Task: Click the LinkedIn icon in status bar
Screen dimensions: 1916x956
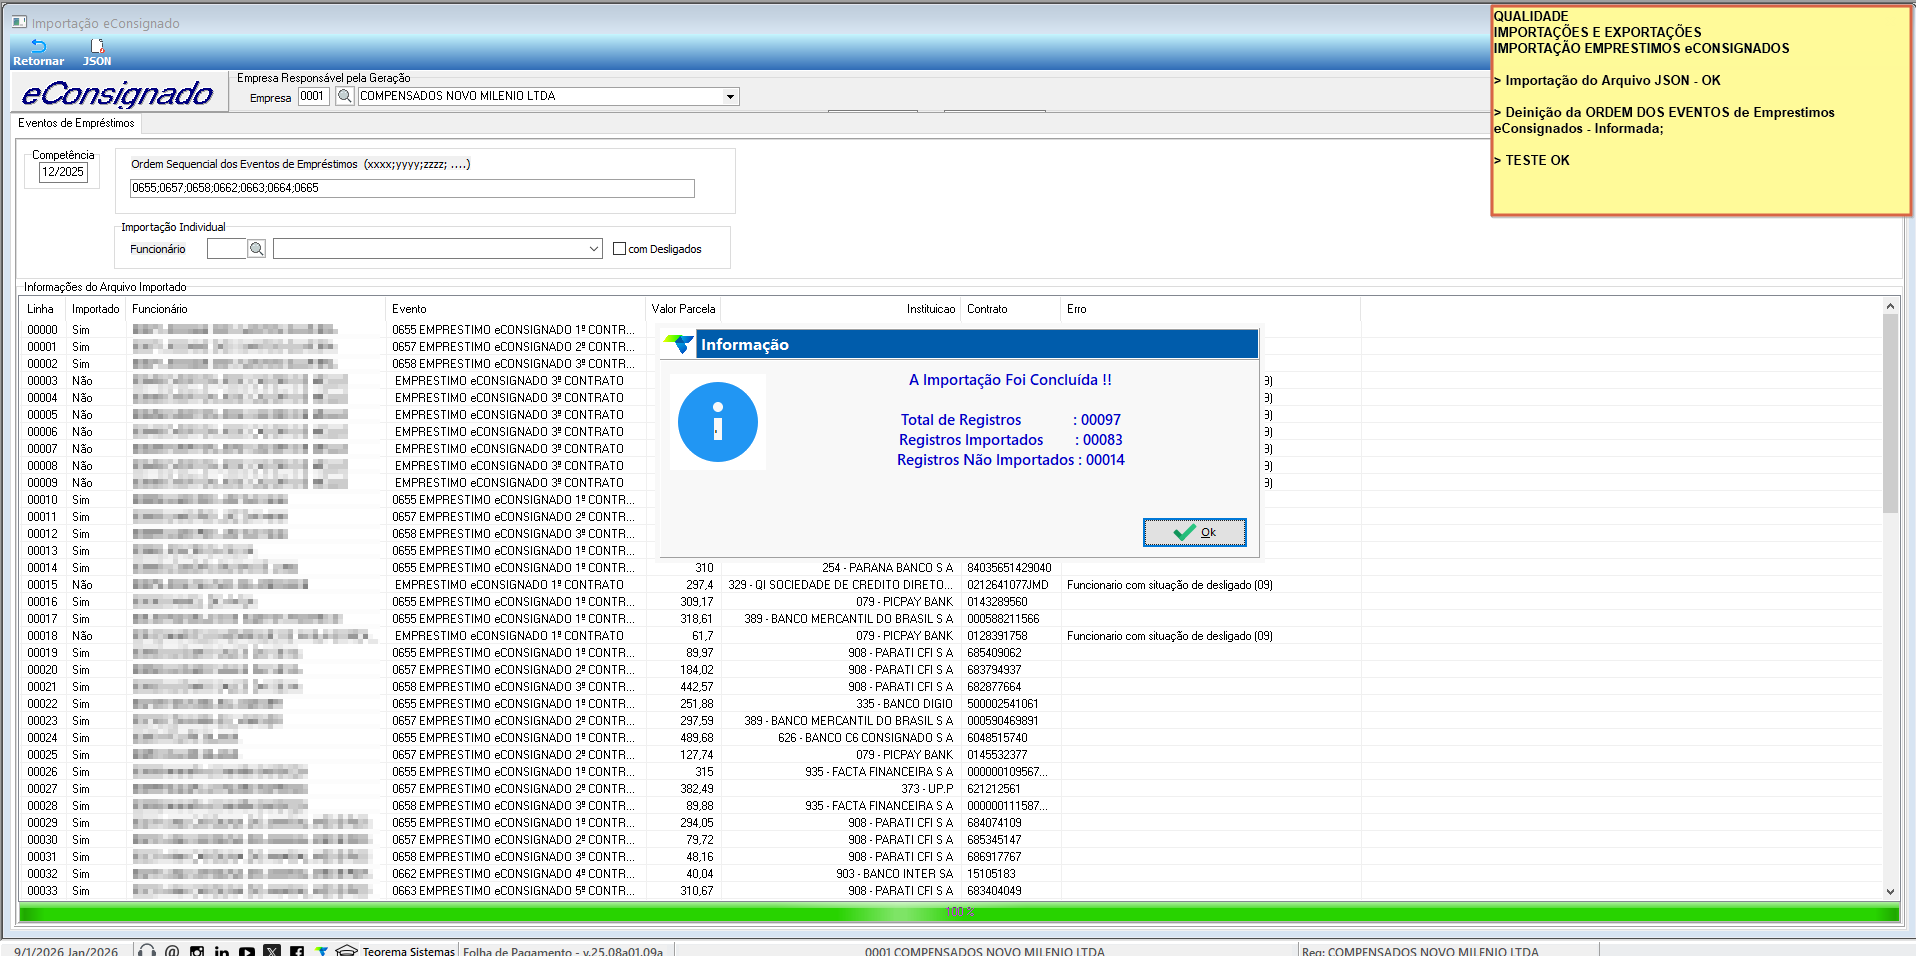Action: (x=221, y=950)
